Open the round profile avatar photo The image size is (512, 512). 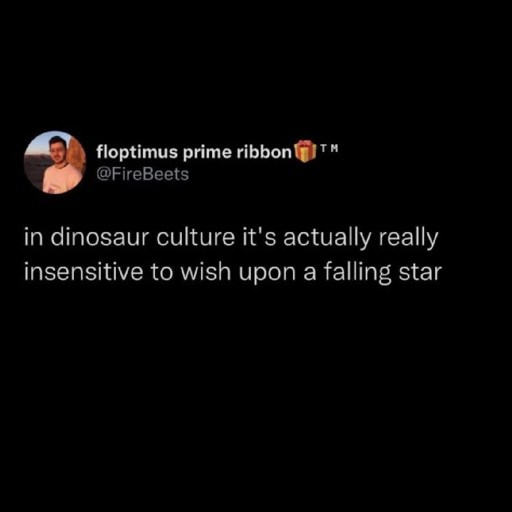pos(55,162)
